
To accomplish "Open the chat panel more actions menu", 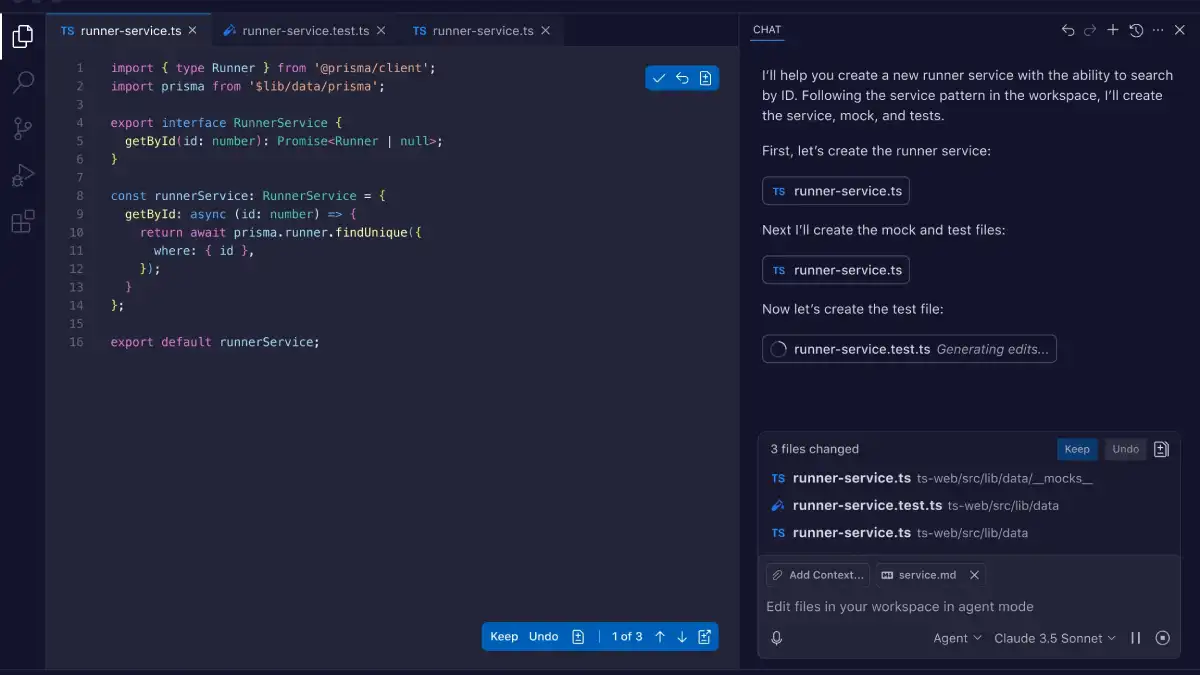I will point(1159,30).
